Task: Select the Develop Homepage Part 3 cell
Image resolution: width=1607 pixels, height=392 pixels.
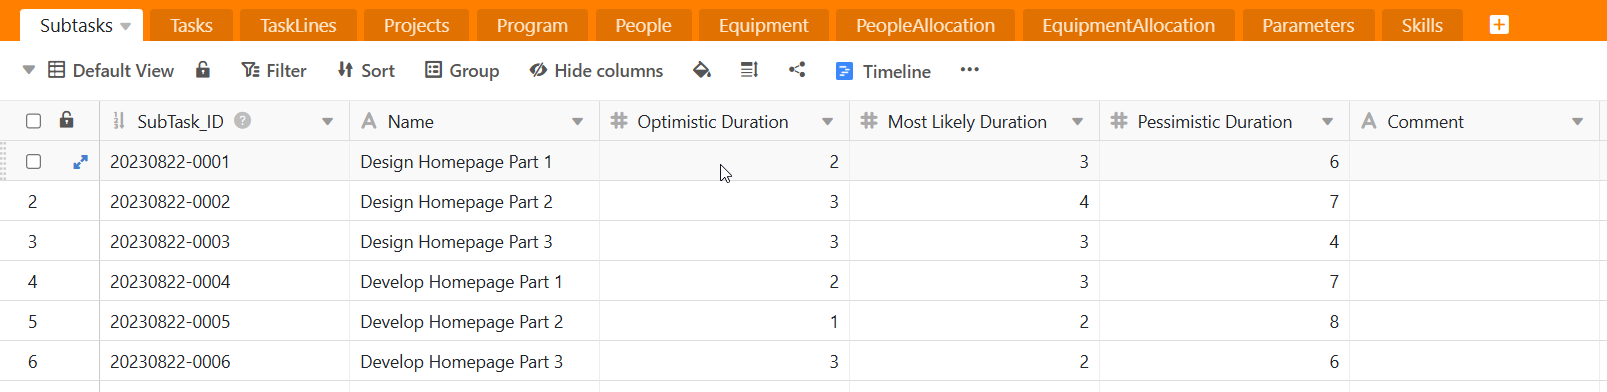Action: (x=474, y=361)
